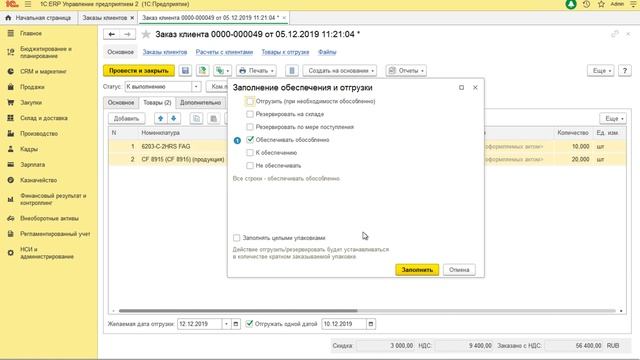Viewport: 640px width, 360px height.
Task: Toggle Отгружать одной датой checkbox
Action: pyautogui.click(x=249, y=324)
